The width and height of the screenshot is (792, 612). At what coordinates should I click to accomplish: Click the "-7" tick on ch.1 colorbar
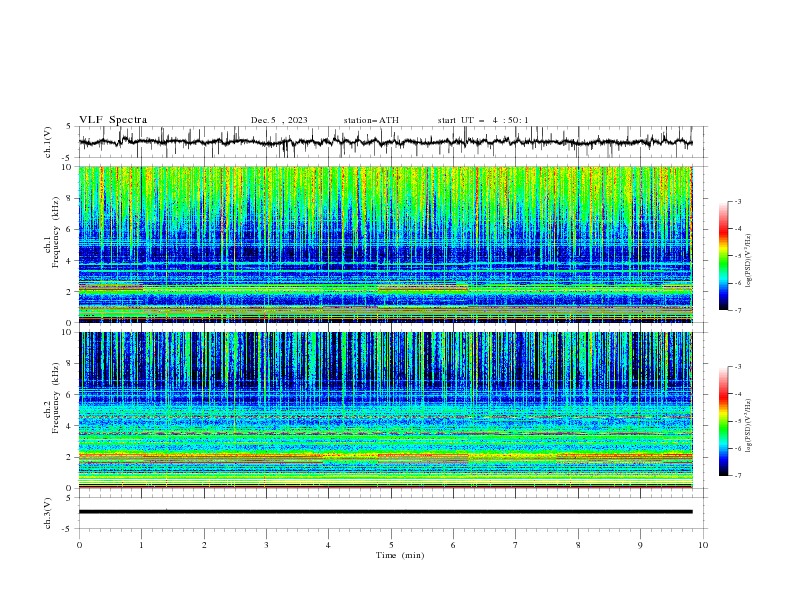coord(737,310)
